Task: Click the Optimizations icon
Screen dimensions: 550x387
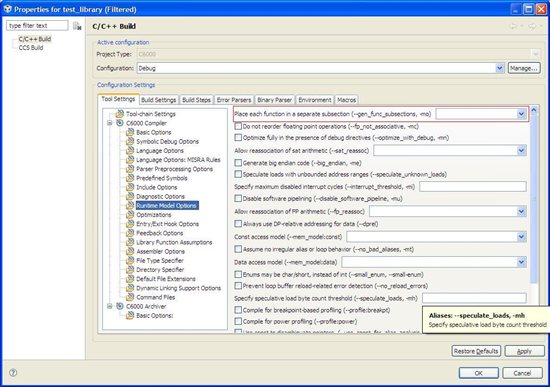Action: 130,214
